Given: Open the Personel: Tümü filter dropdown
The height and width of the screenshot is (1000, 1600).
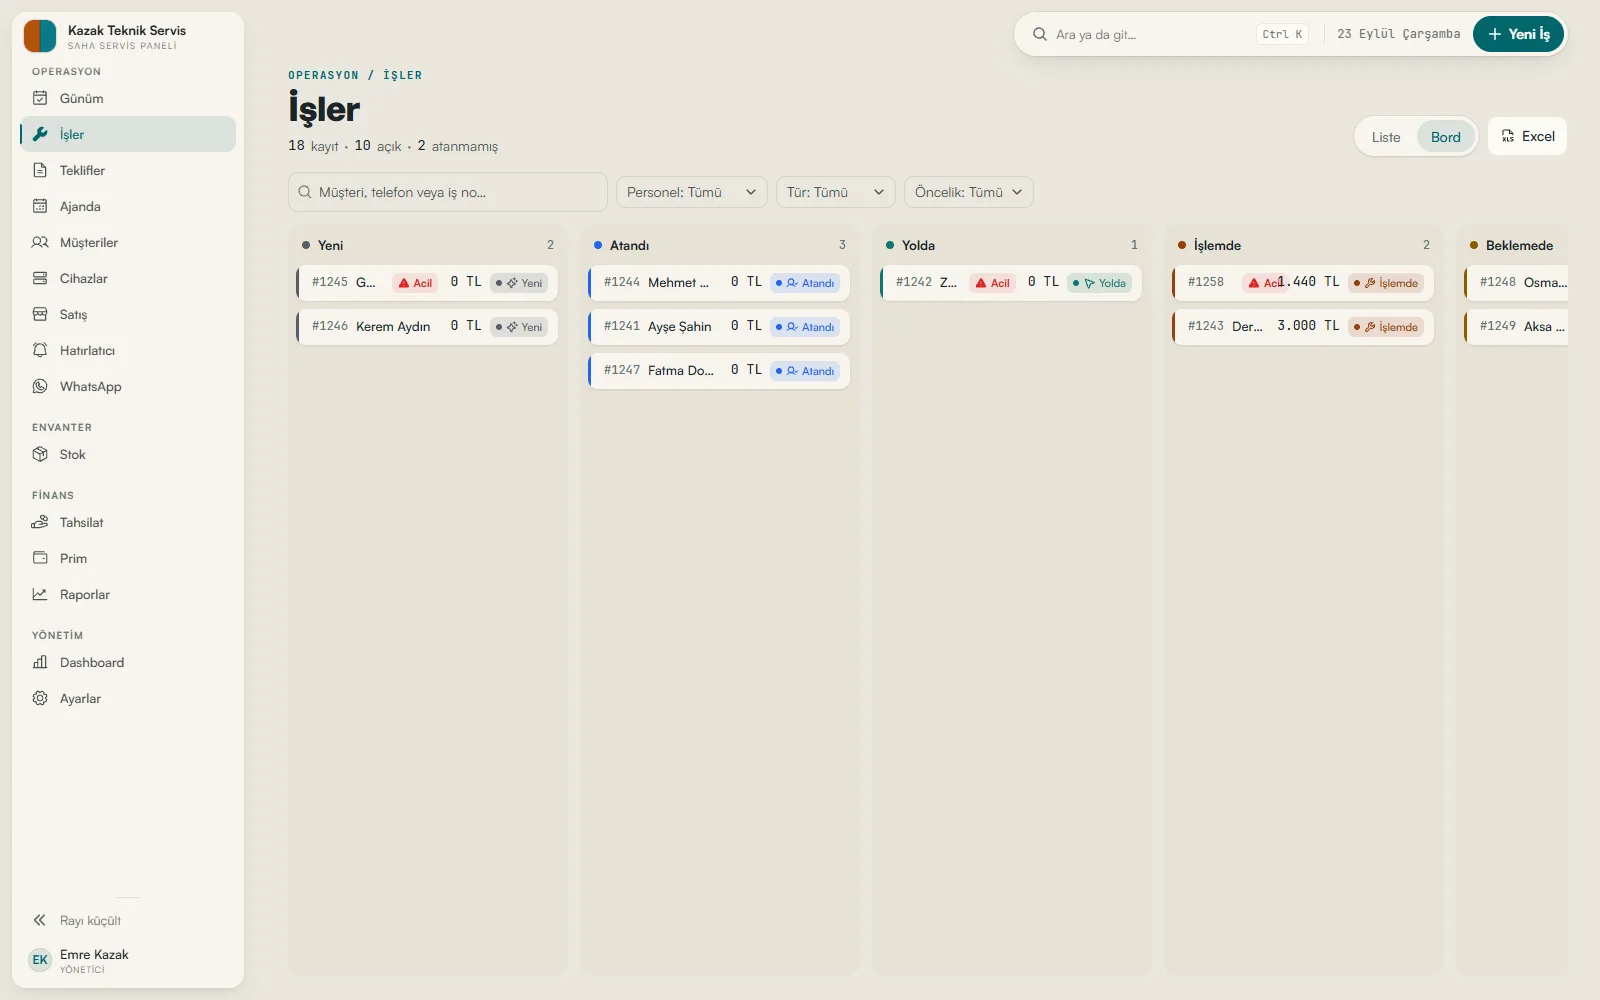Looking at the screenshot, I should pyautogui.click(x=692, y=192).
